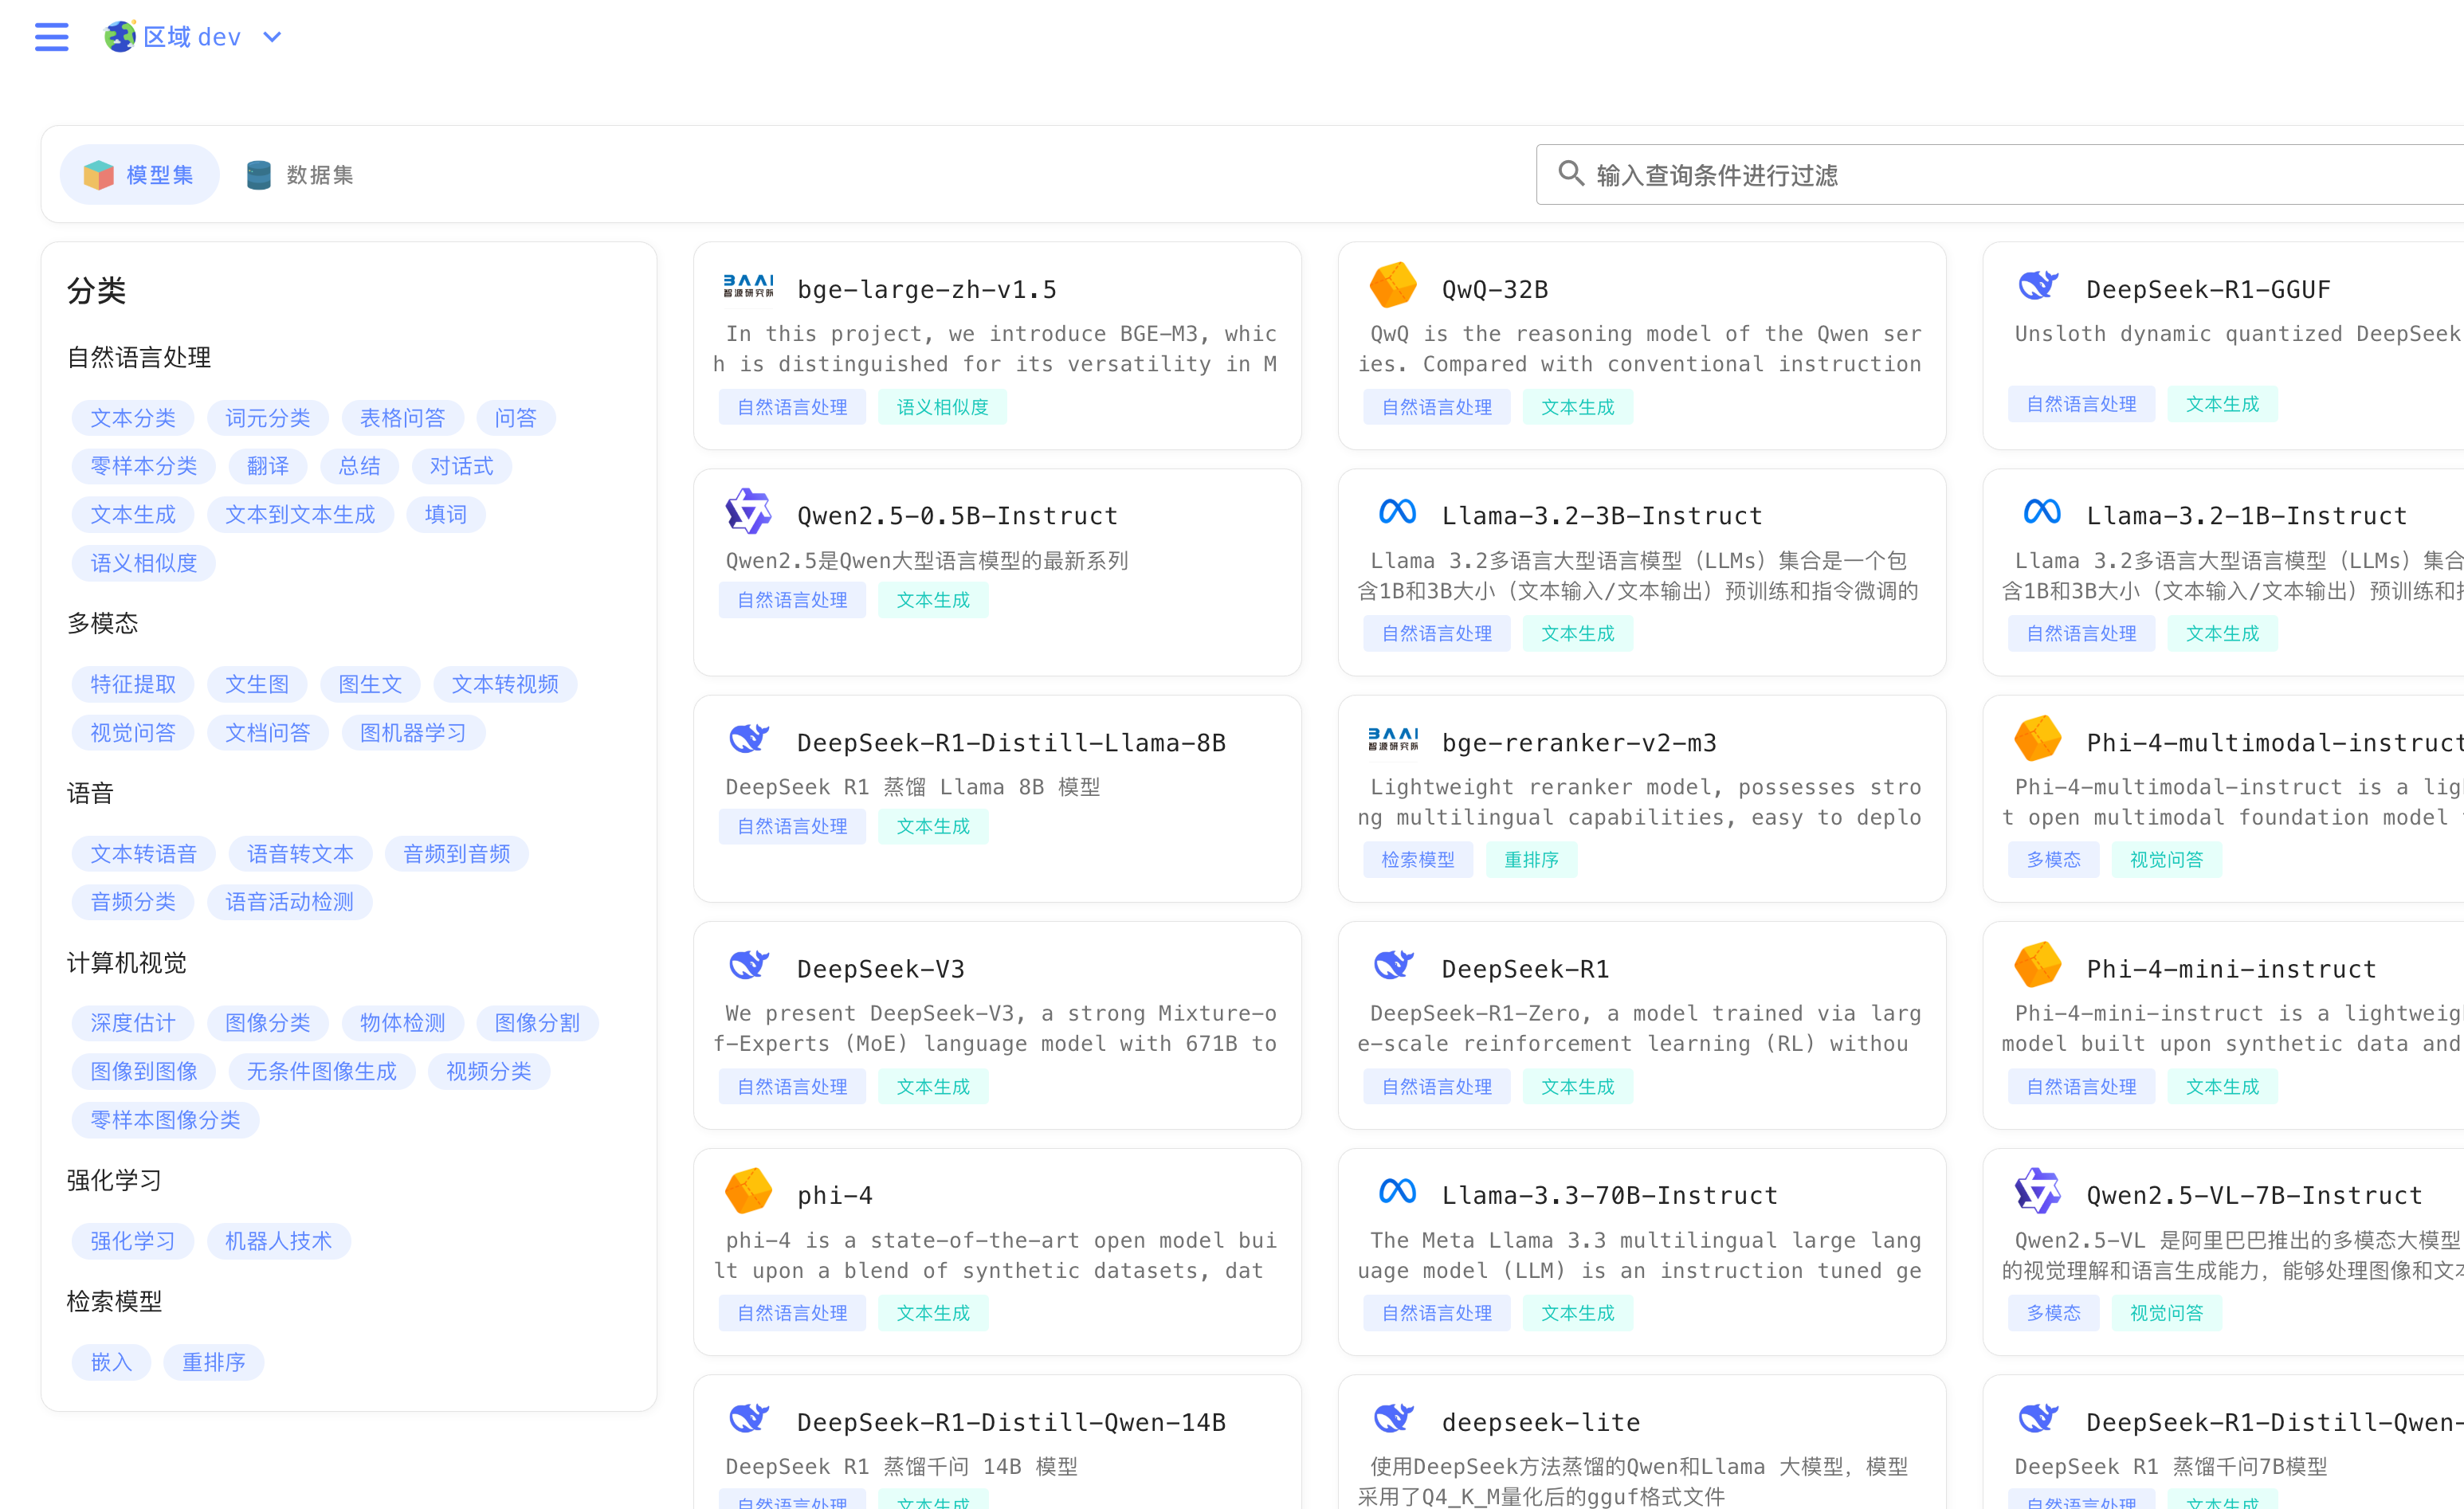Screen dimensions: 2464x1509
Task: Switch to the 模型集 tab
Action: (x=140, y=175)
